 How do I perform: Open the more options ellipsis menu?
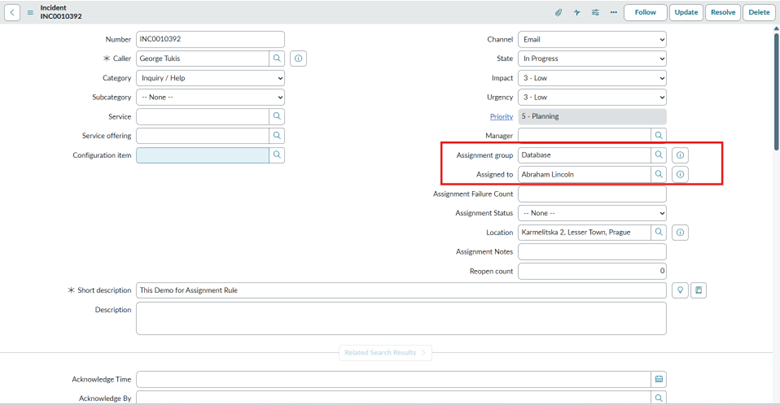coord(613,12)
